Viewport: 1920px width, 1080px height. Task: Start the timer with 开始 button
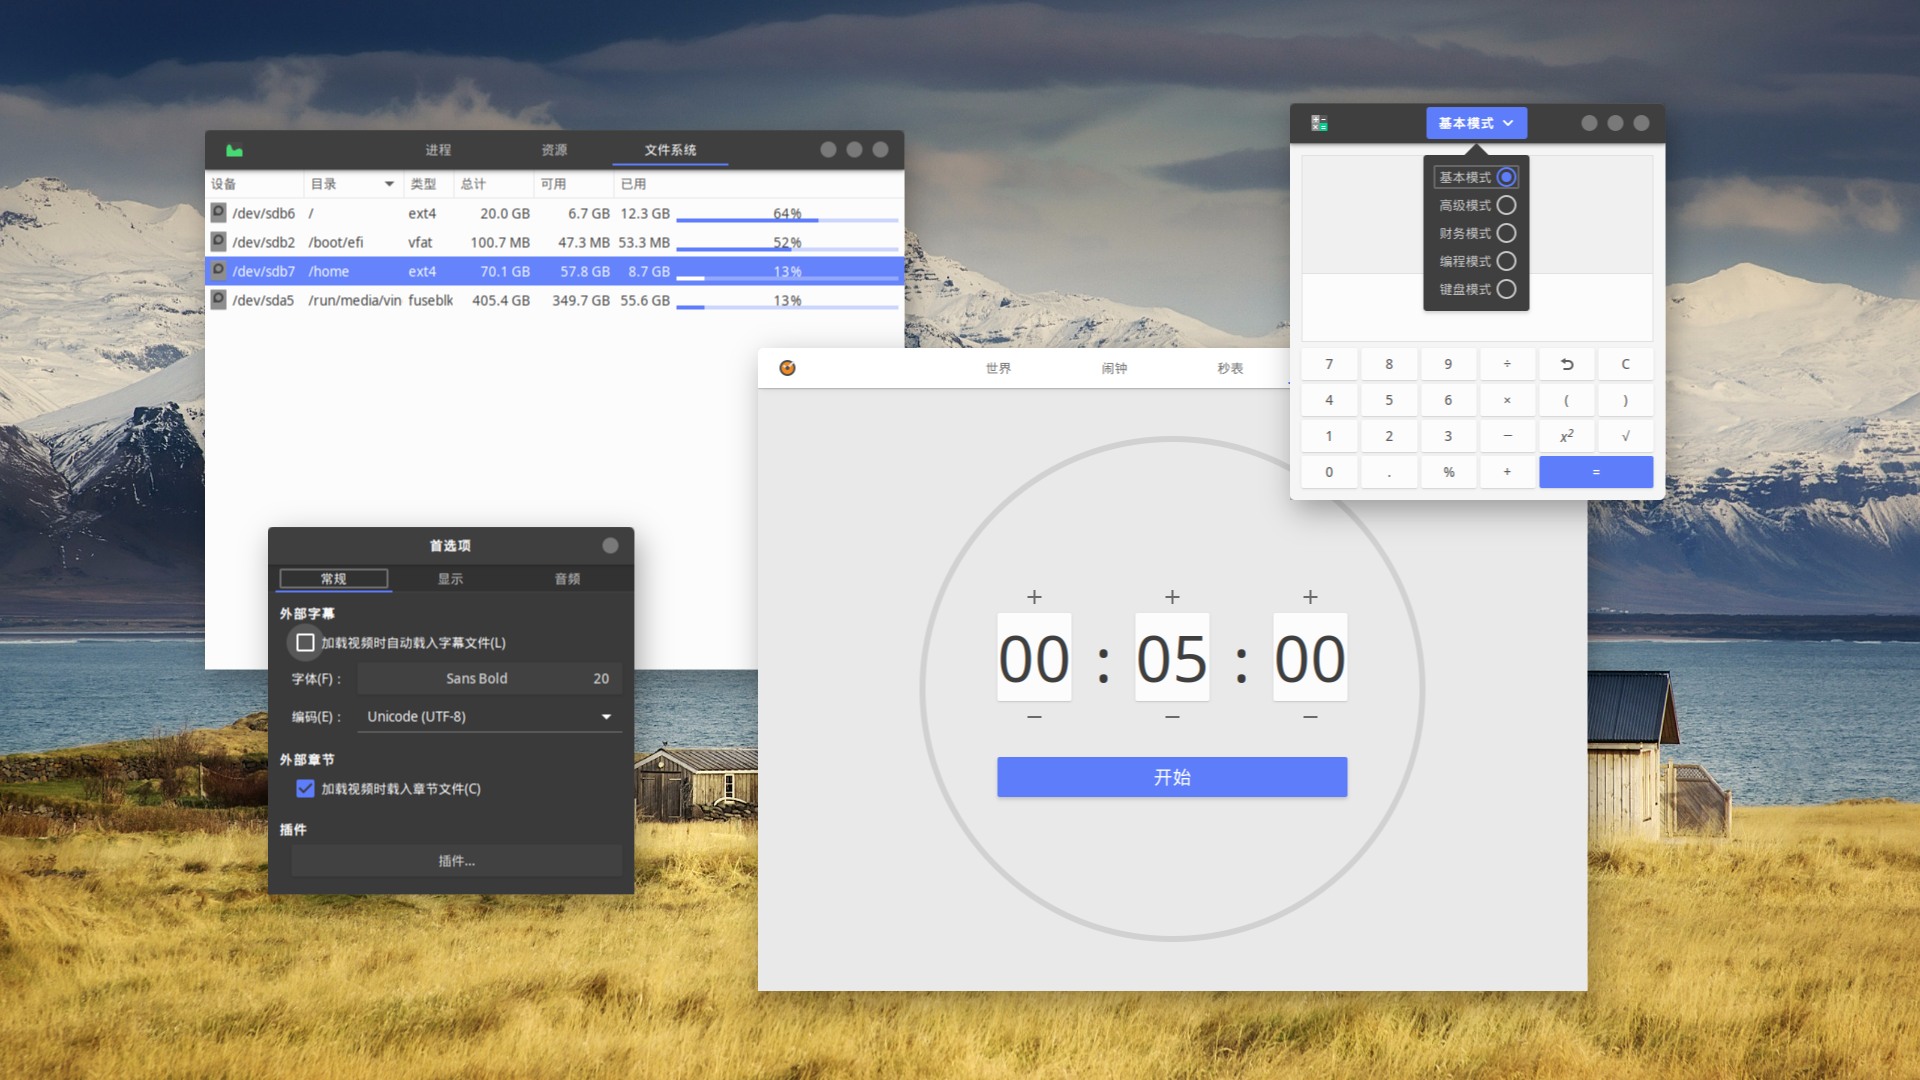click(1172, 777)
